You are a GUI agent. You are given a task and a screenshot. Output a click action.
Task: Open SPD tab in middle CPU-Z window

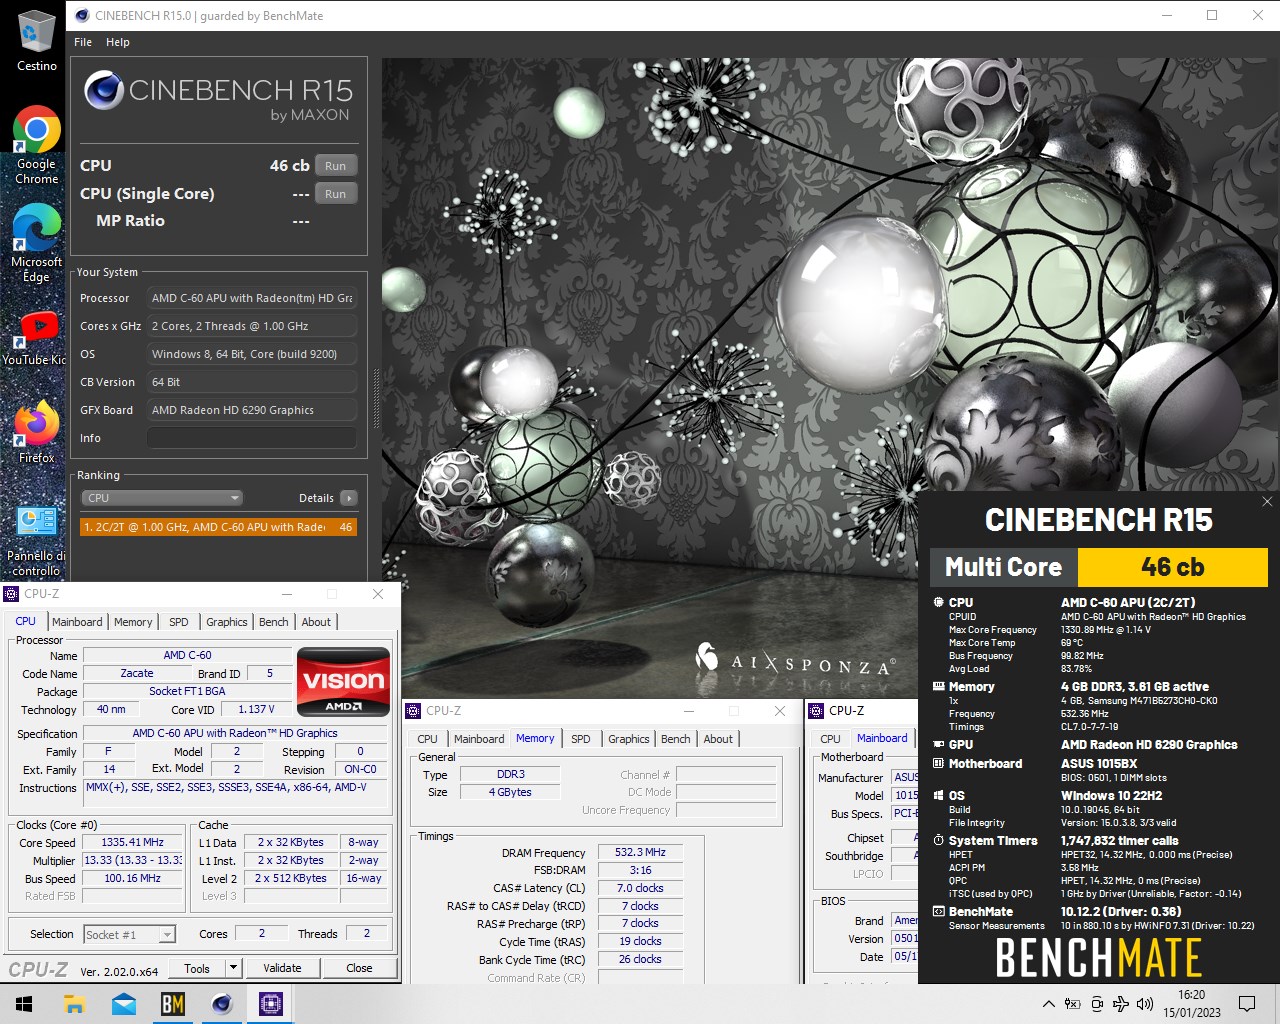[581, 739]
